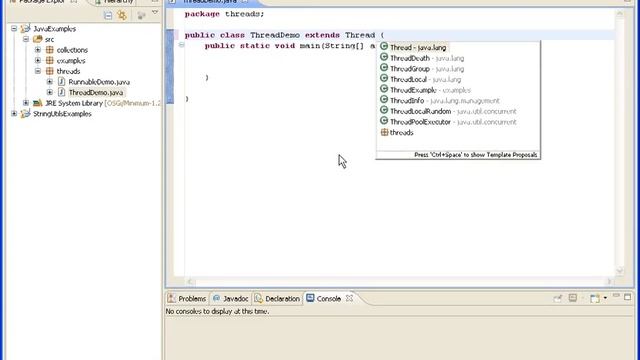Image resolution: width=640 pixels, height=360 pixels.
Task: Click examples package icon
Action: click(50, 60)
